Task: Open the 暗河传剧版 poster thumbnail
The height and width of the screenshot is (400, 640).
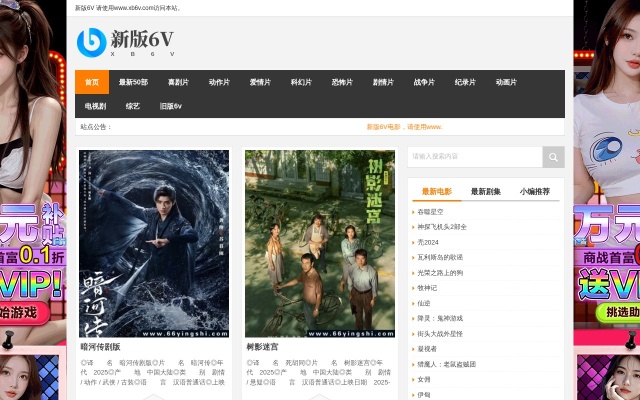Action: (154, 244)
